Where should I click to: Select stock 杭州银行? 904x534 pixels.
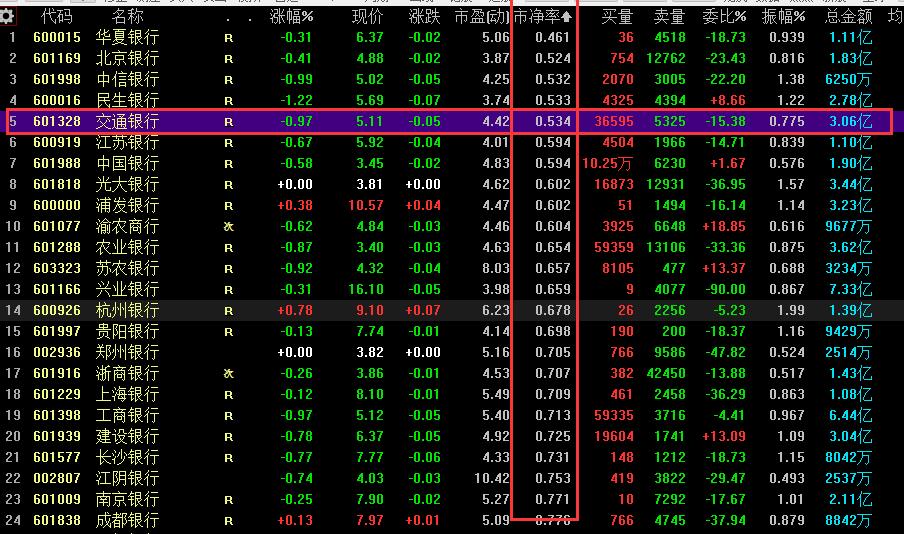pyautogui.click(x=127, y=310)
